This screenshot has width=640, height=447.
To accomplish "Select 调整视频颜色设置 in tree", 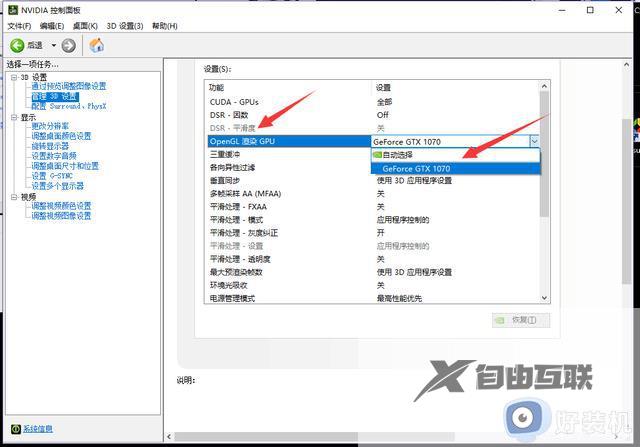I will point(61,206).
